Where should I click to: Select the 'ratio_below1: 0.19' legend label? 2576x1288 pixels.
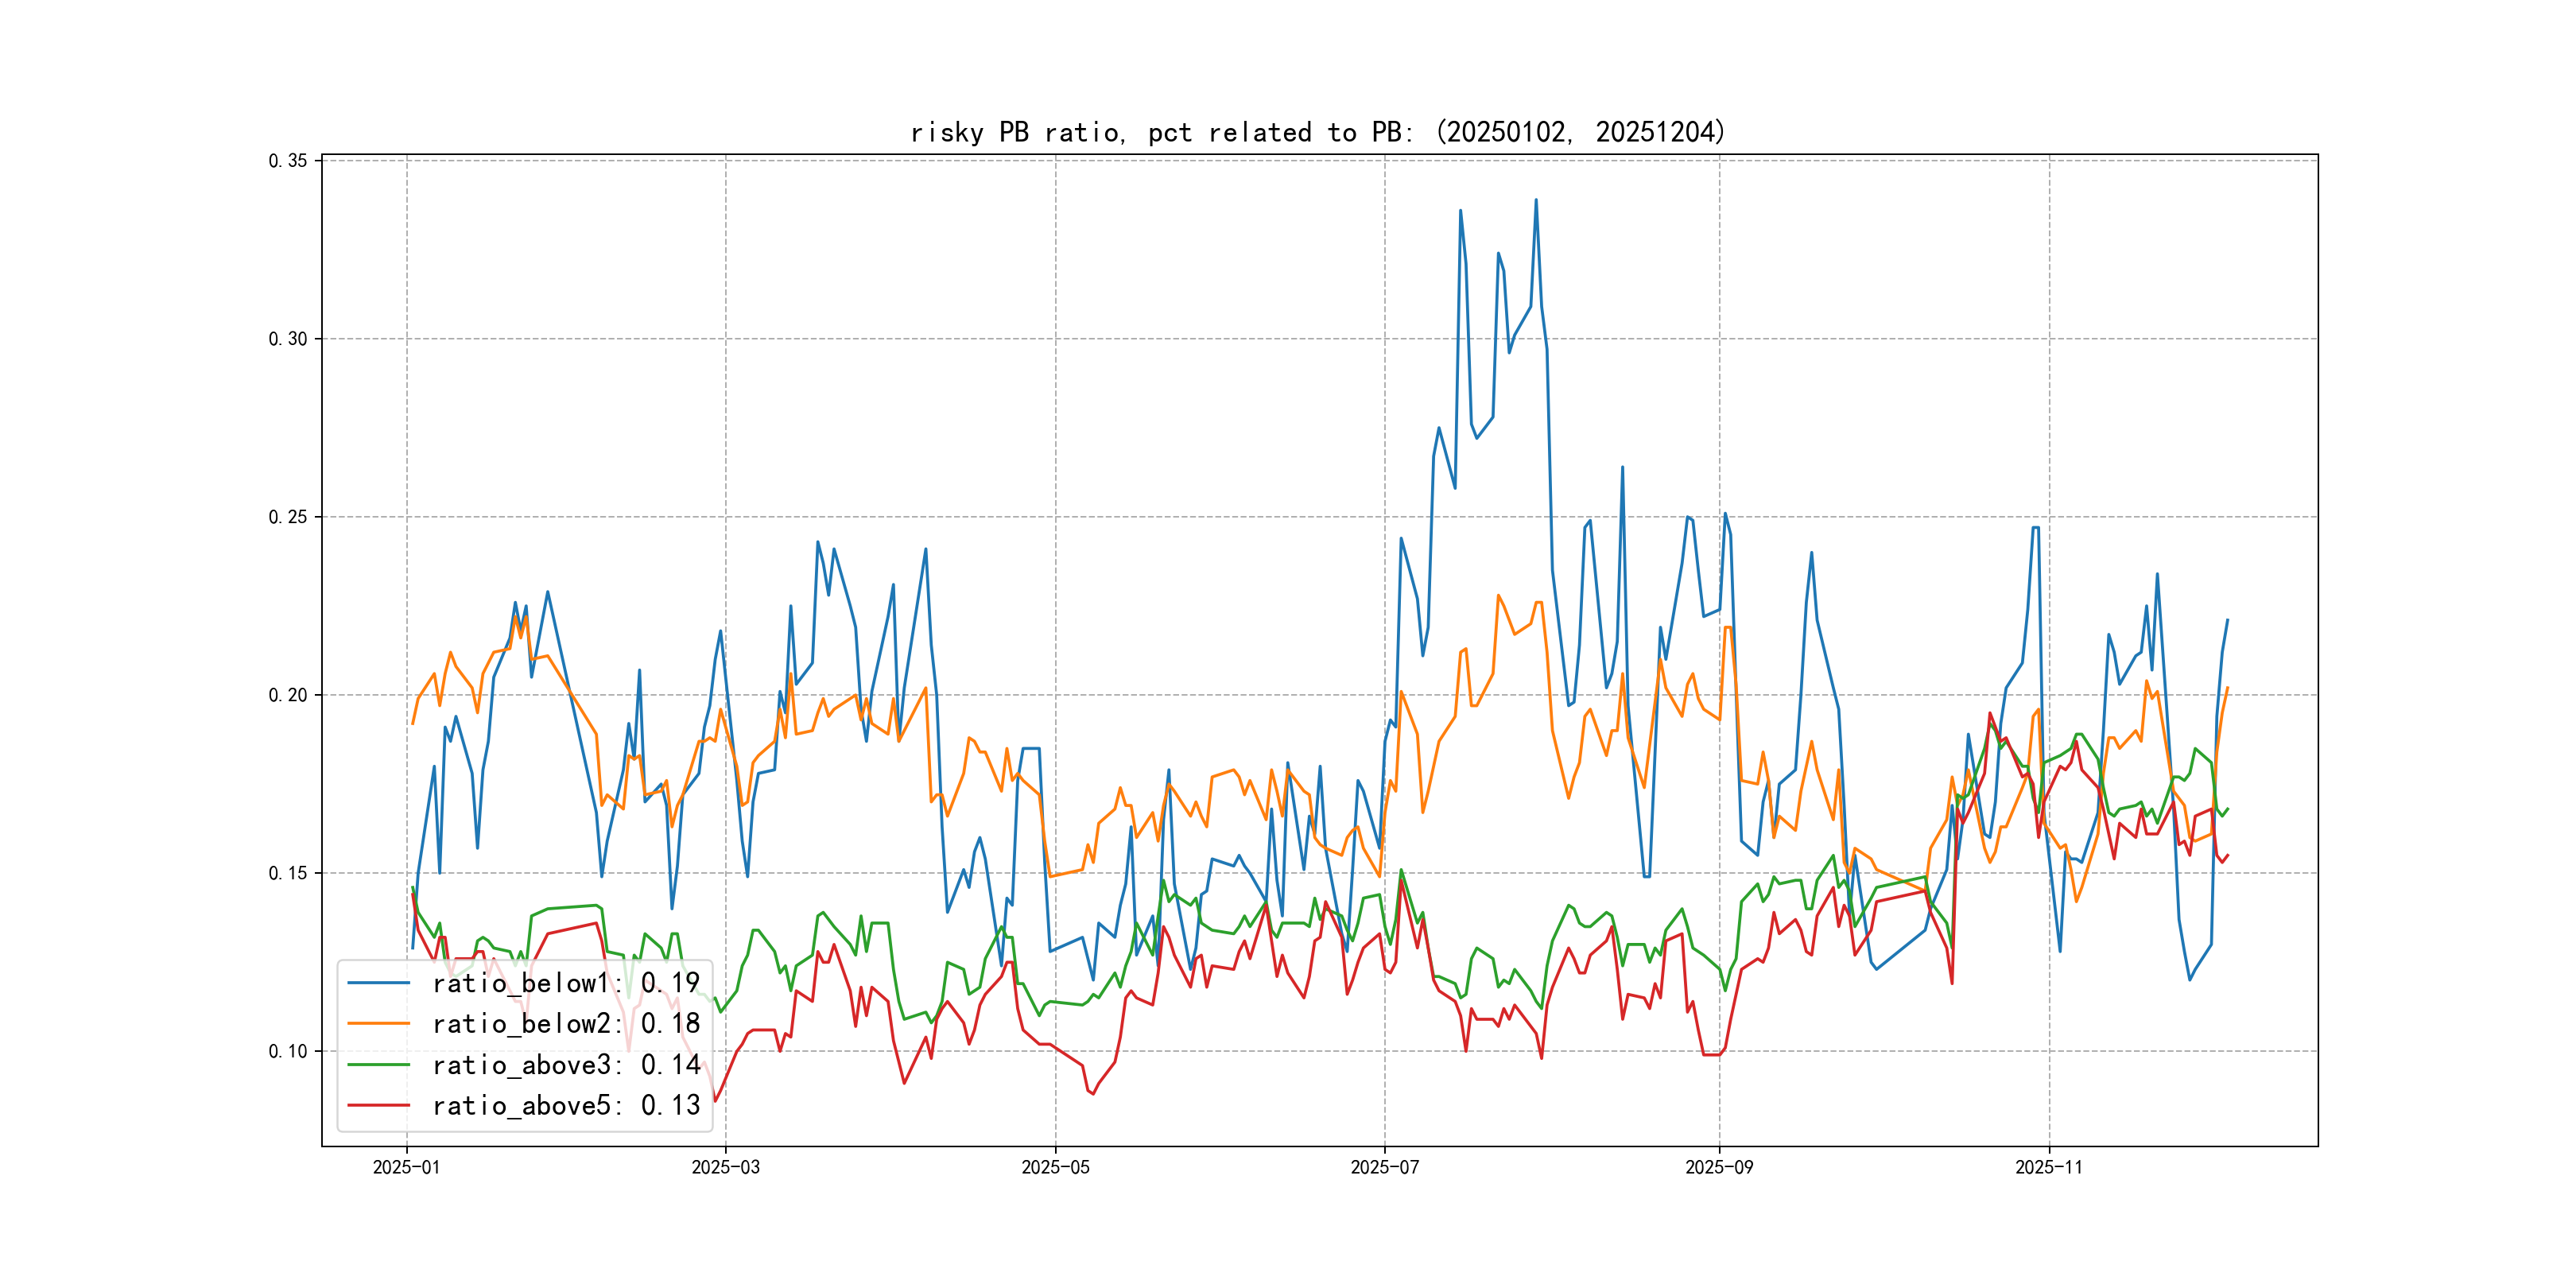pyautogui.click(x=565, y=983)
